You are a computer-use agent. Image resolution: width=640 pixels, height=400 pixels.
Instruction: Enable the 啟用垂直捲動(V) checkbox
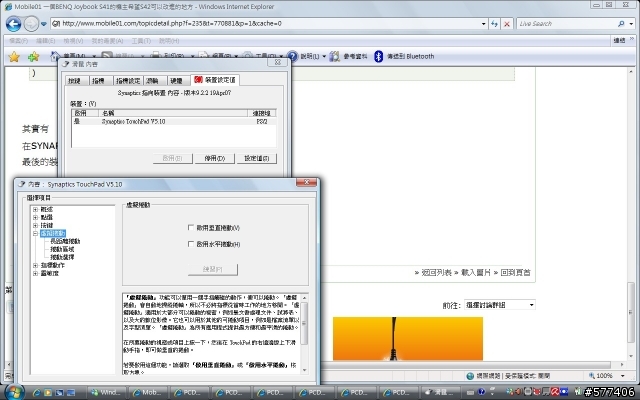point(191,227)
